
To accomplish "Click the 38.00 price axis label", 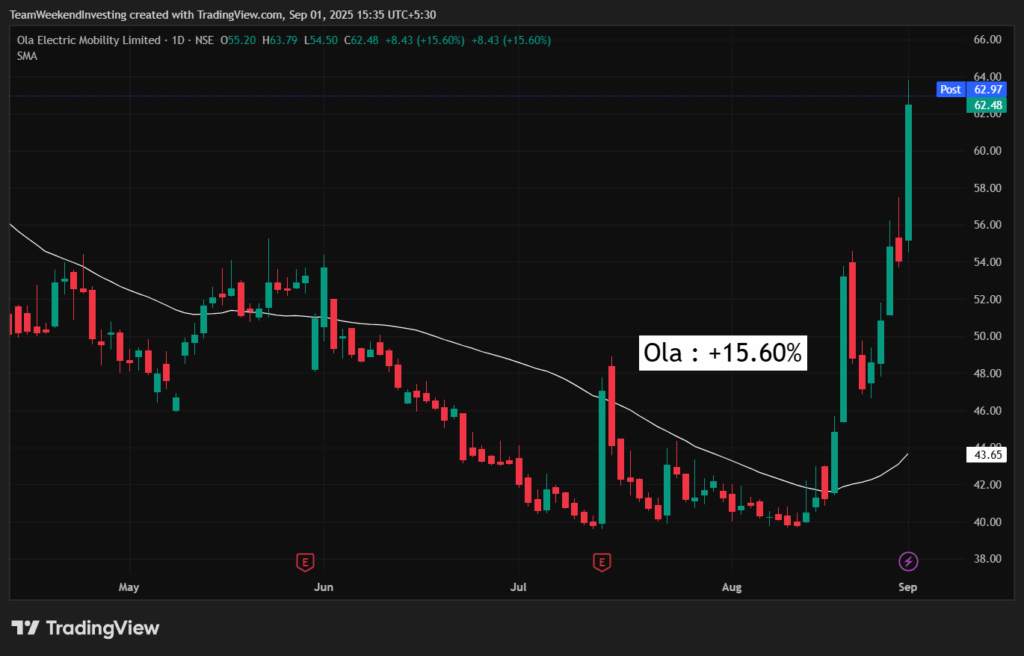I will click(x=987, y=559).
